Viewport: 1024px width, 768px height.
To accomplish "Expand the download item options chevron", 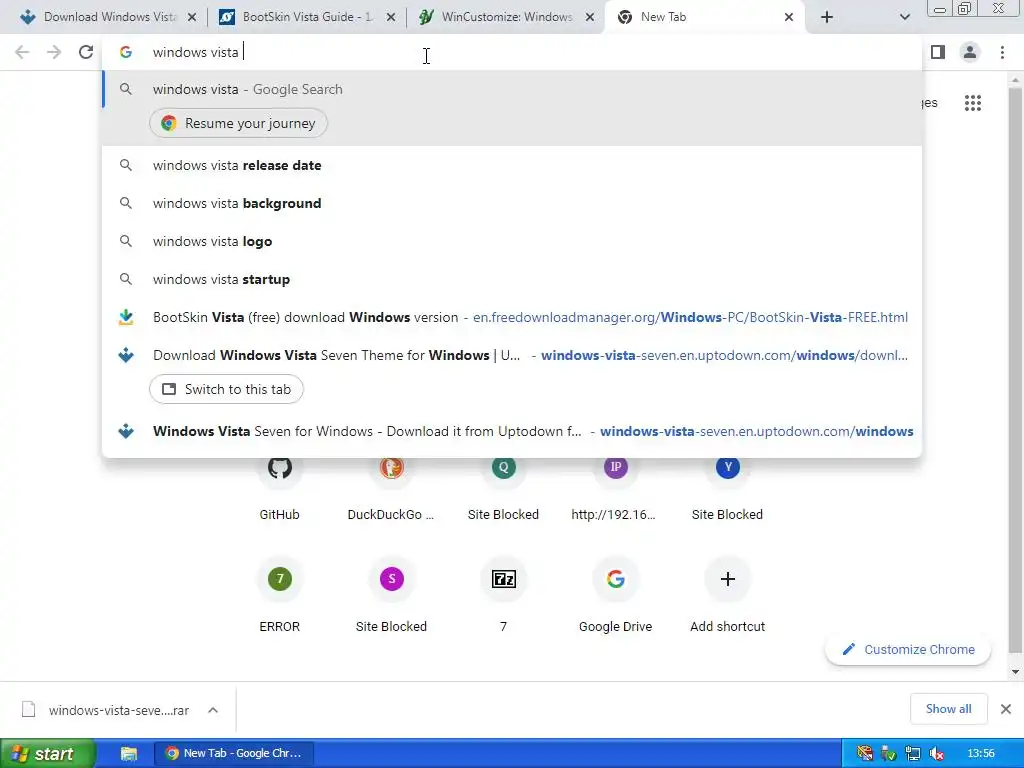I will tap(213, 710).
